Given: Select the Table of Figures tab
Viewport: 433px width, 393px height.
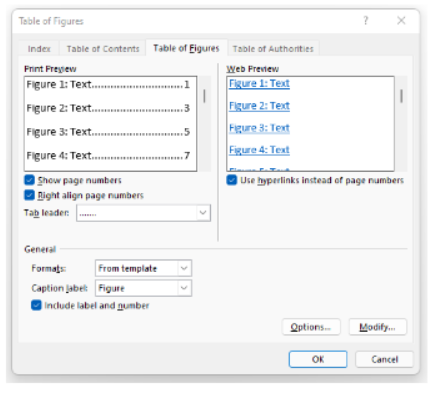Looking at the screenshot, I should [186, 48].
